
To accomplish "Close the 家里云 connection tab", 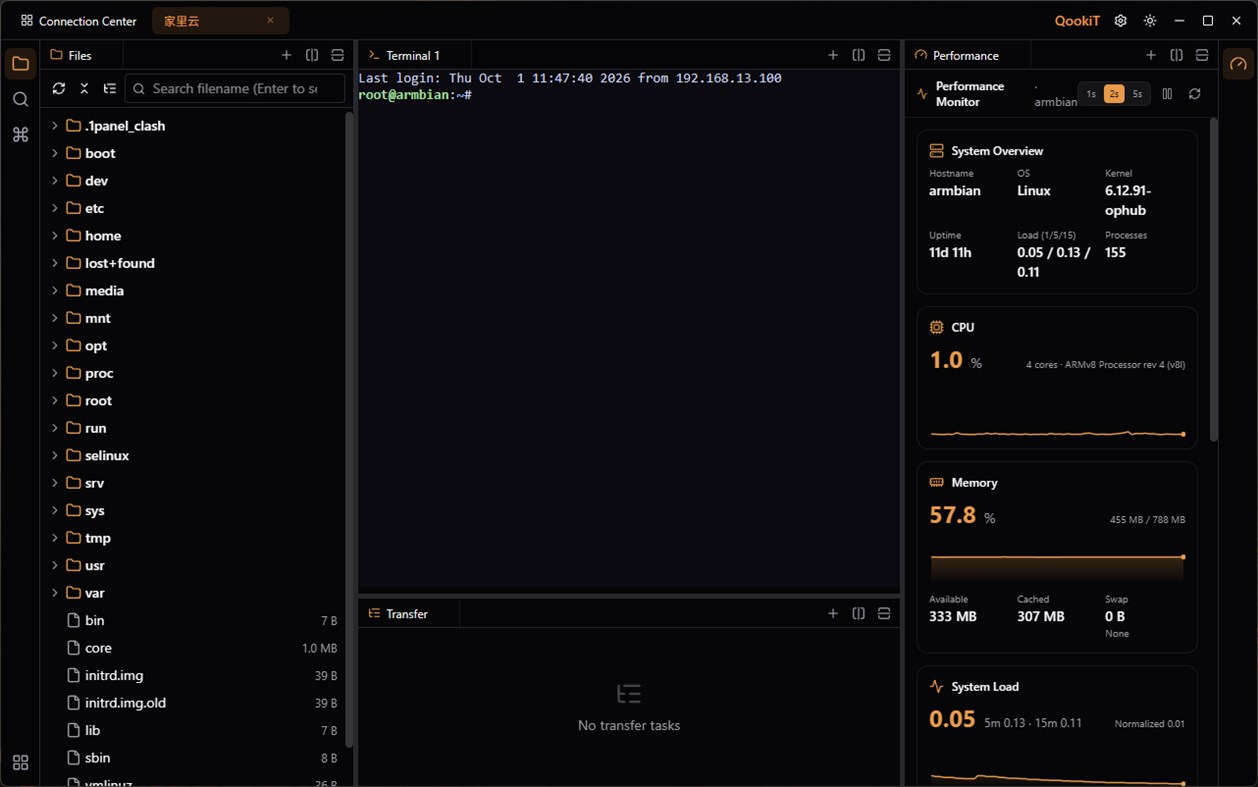I will coord(270,20).
